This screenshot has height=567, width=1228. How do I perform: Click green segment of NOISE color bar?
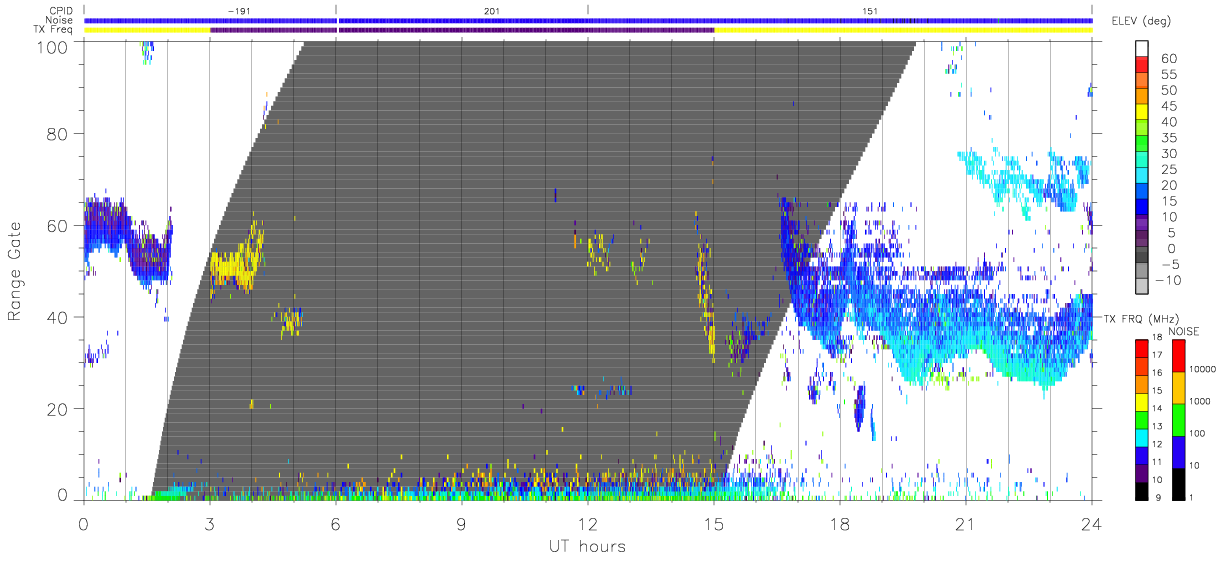pyautogui.click(x=1177, y=420)
